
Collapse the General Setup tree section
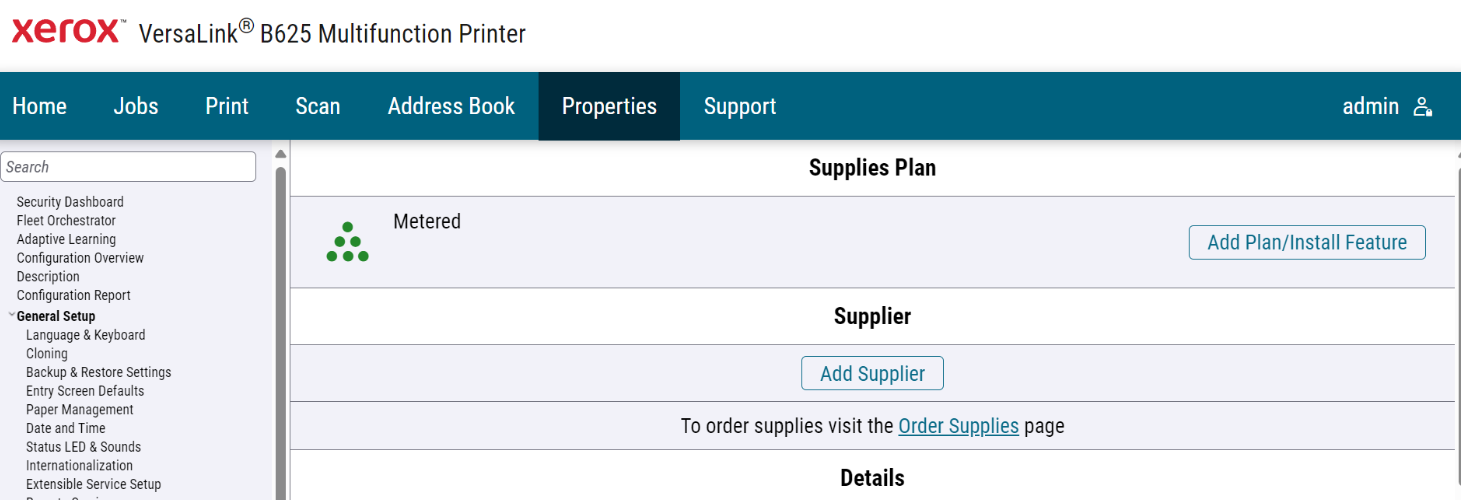coord(11,316)
